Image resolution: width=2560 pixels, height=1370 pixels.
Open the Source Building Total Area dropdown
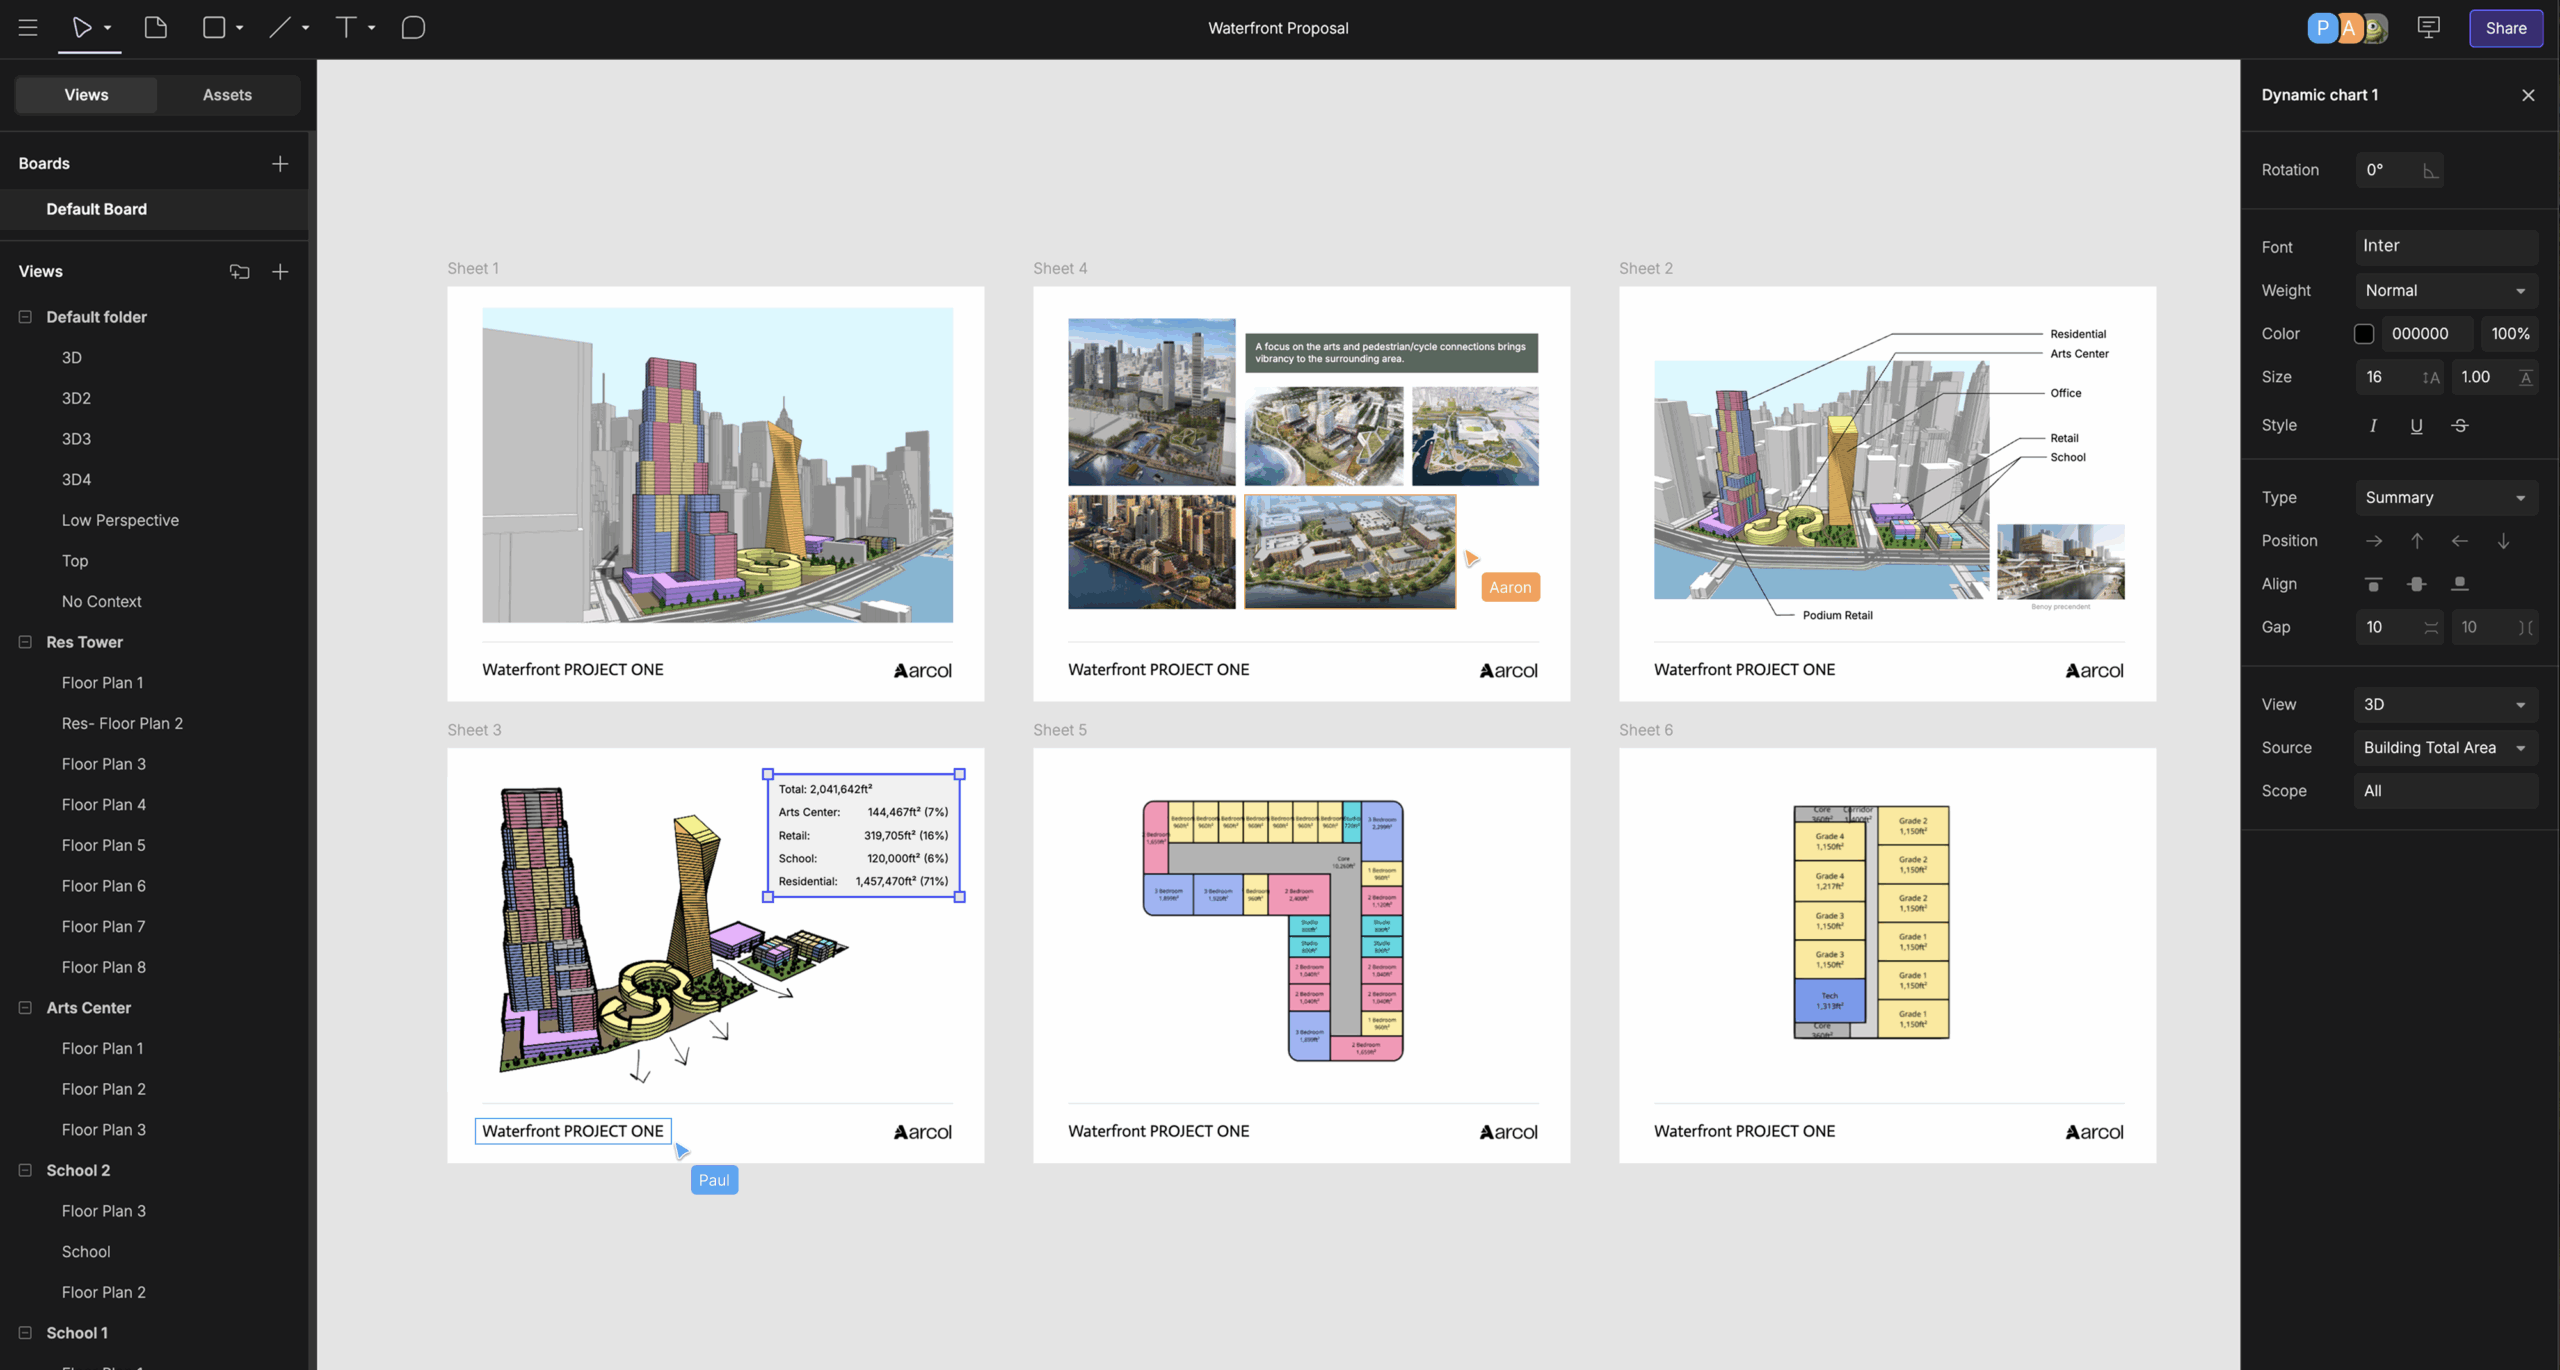[x=2445, y=748]
